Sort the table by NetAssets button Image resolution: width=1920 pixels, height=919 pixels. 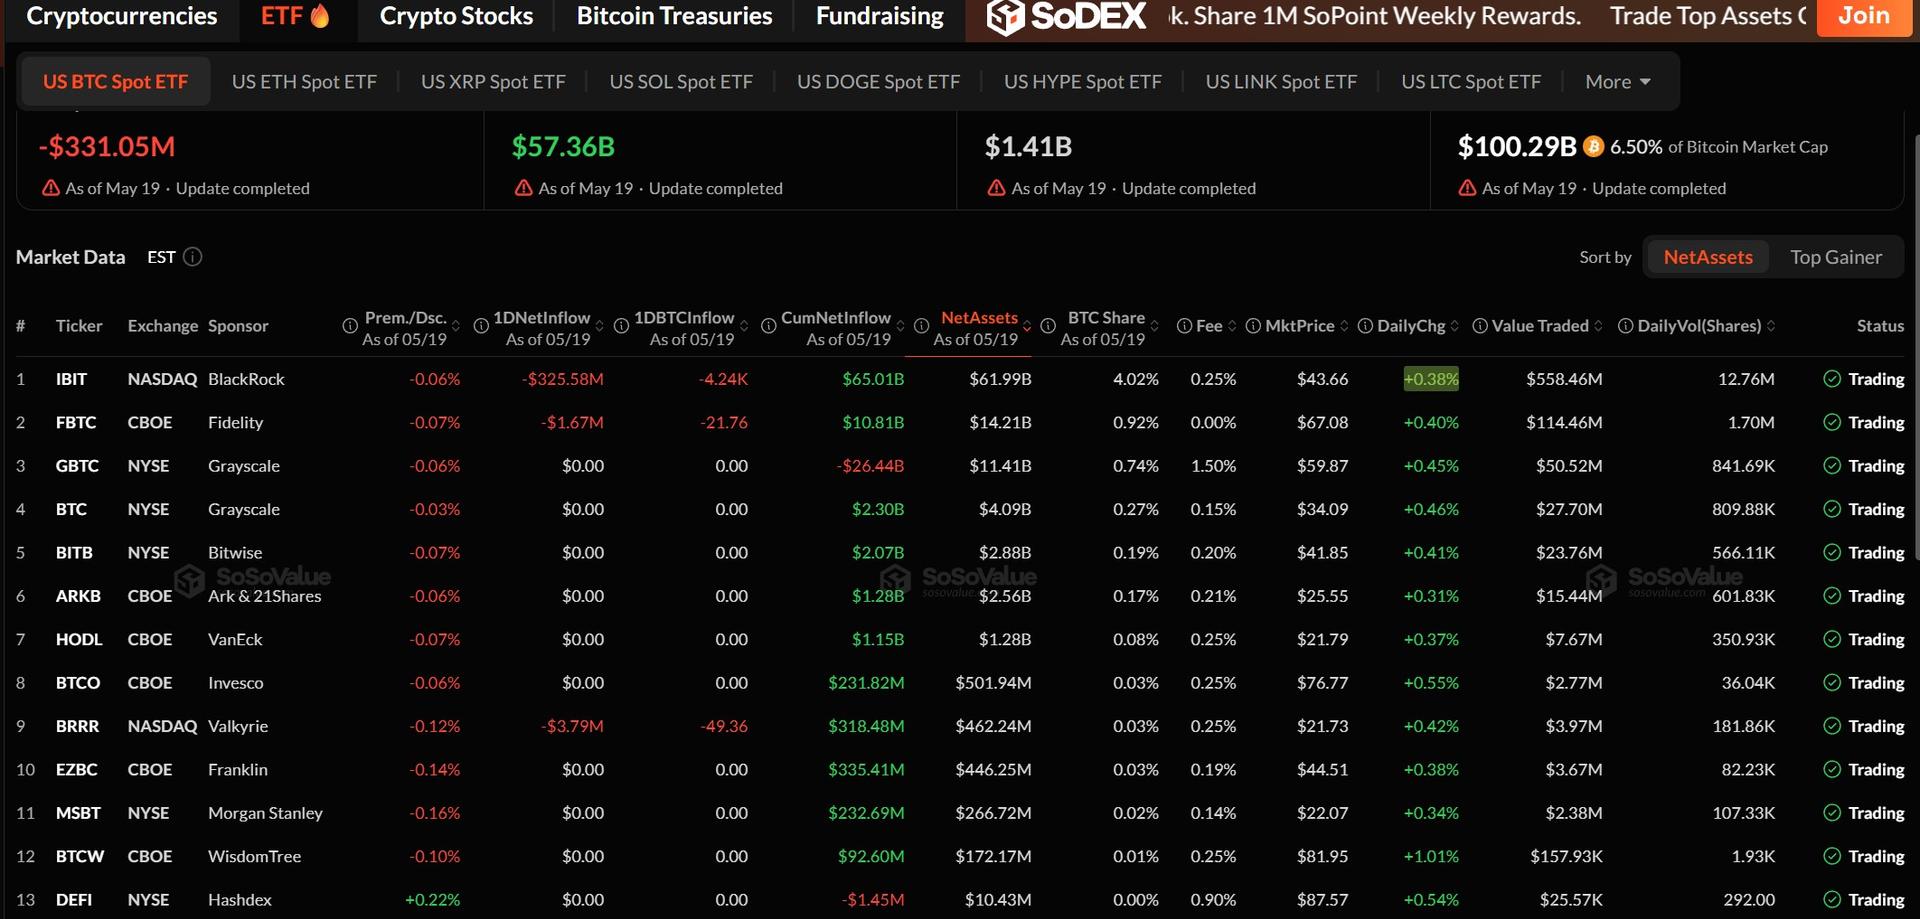click(1708, 257)
